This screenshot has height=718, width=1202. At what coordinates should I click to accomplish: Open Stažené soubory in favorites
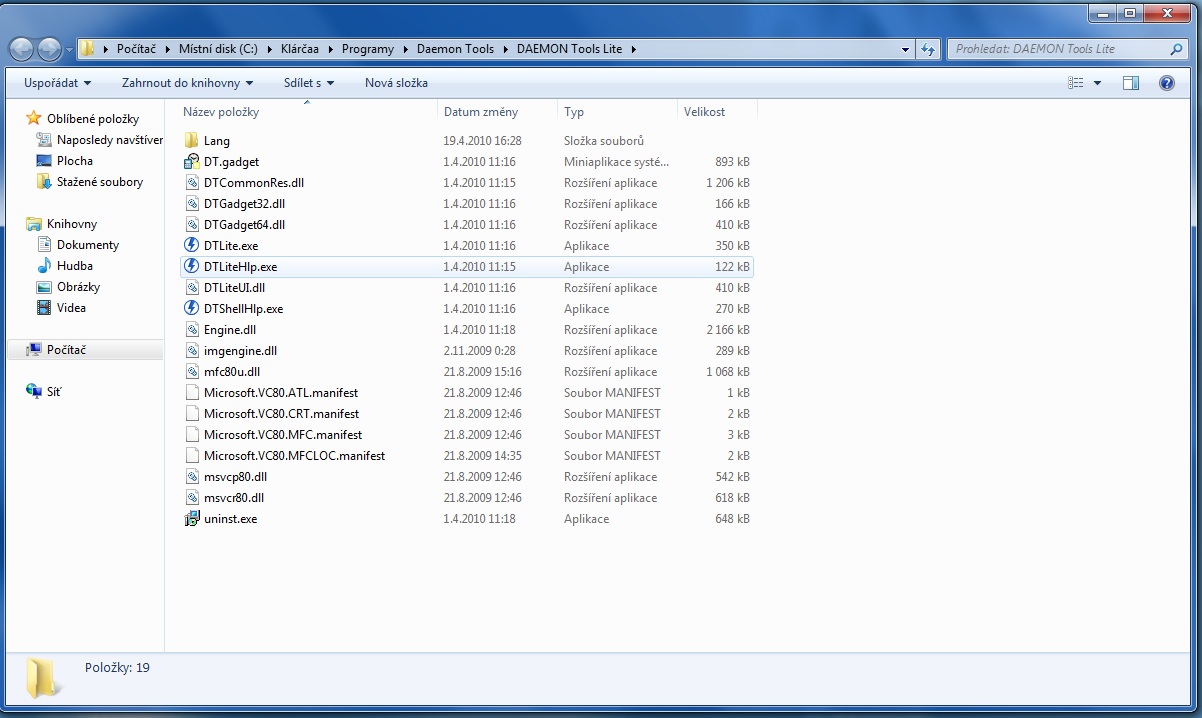click(99, 182)
